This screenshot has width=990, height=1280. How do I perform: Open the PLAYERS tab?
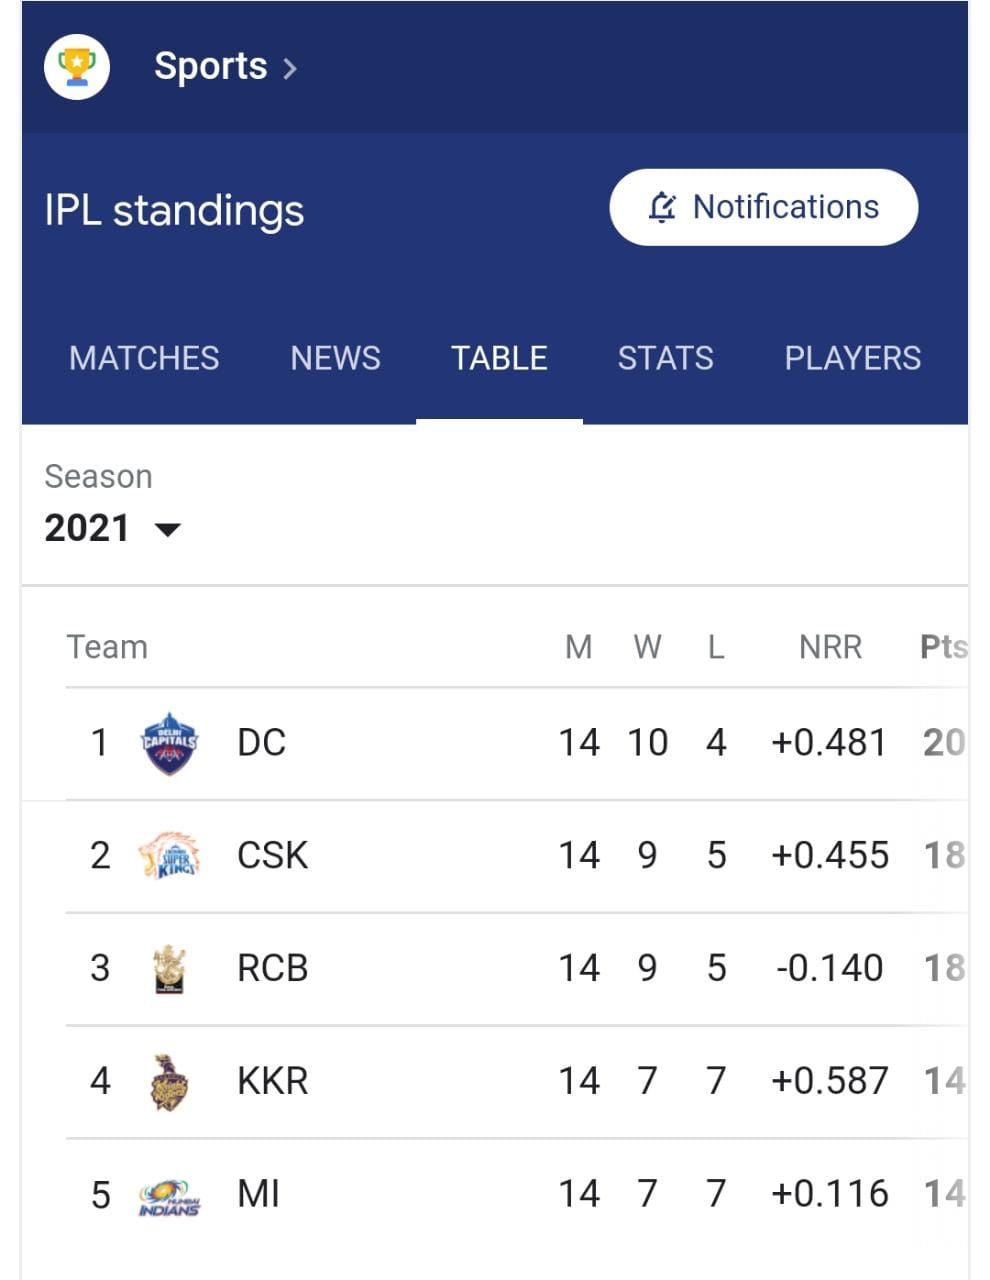pos(852,358)
